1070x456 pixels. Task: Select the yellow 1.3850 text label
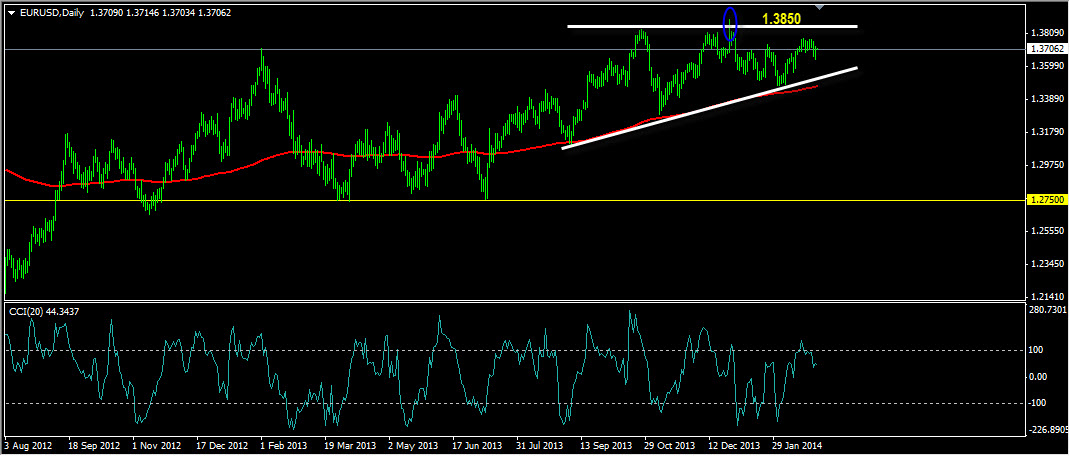point(782,20)
